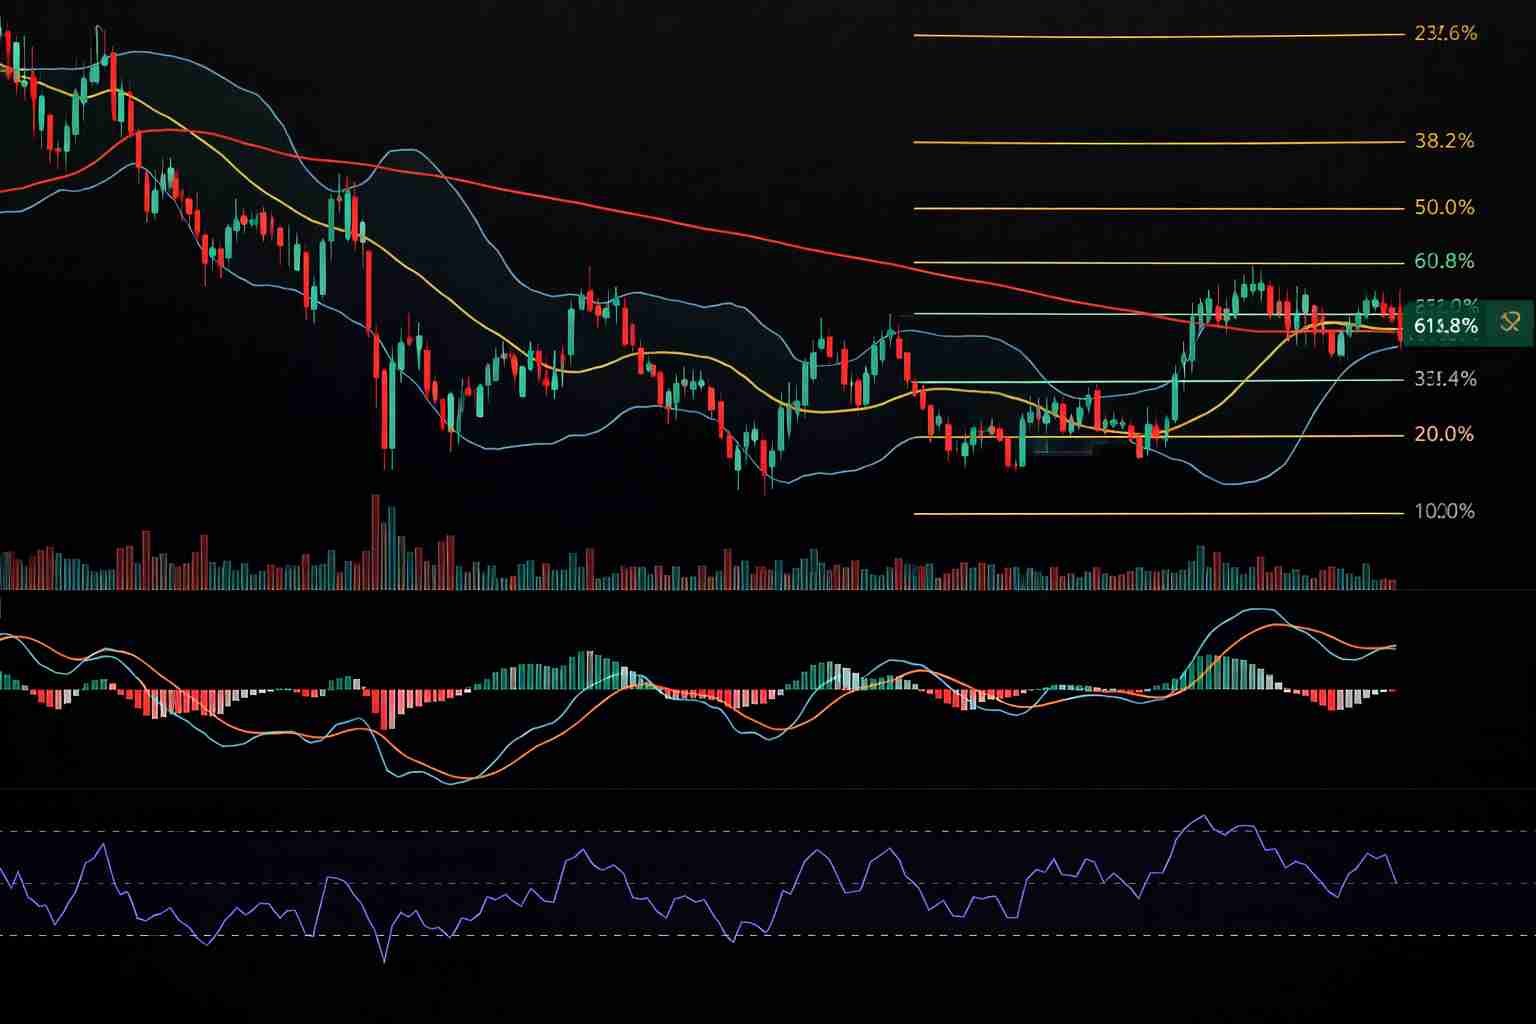Click the label just below highlighted 61.8%
This screenshot has height=1024, width=1536.
(1444, 379)
